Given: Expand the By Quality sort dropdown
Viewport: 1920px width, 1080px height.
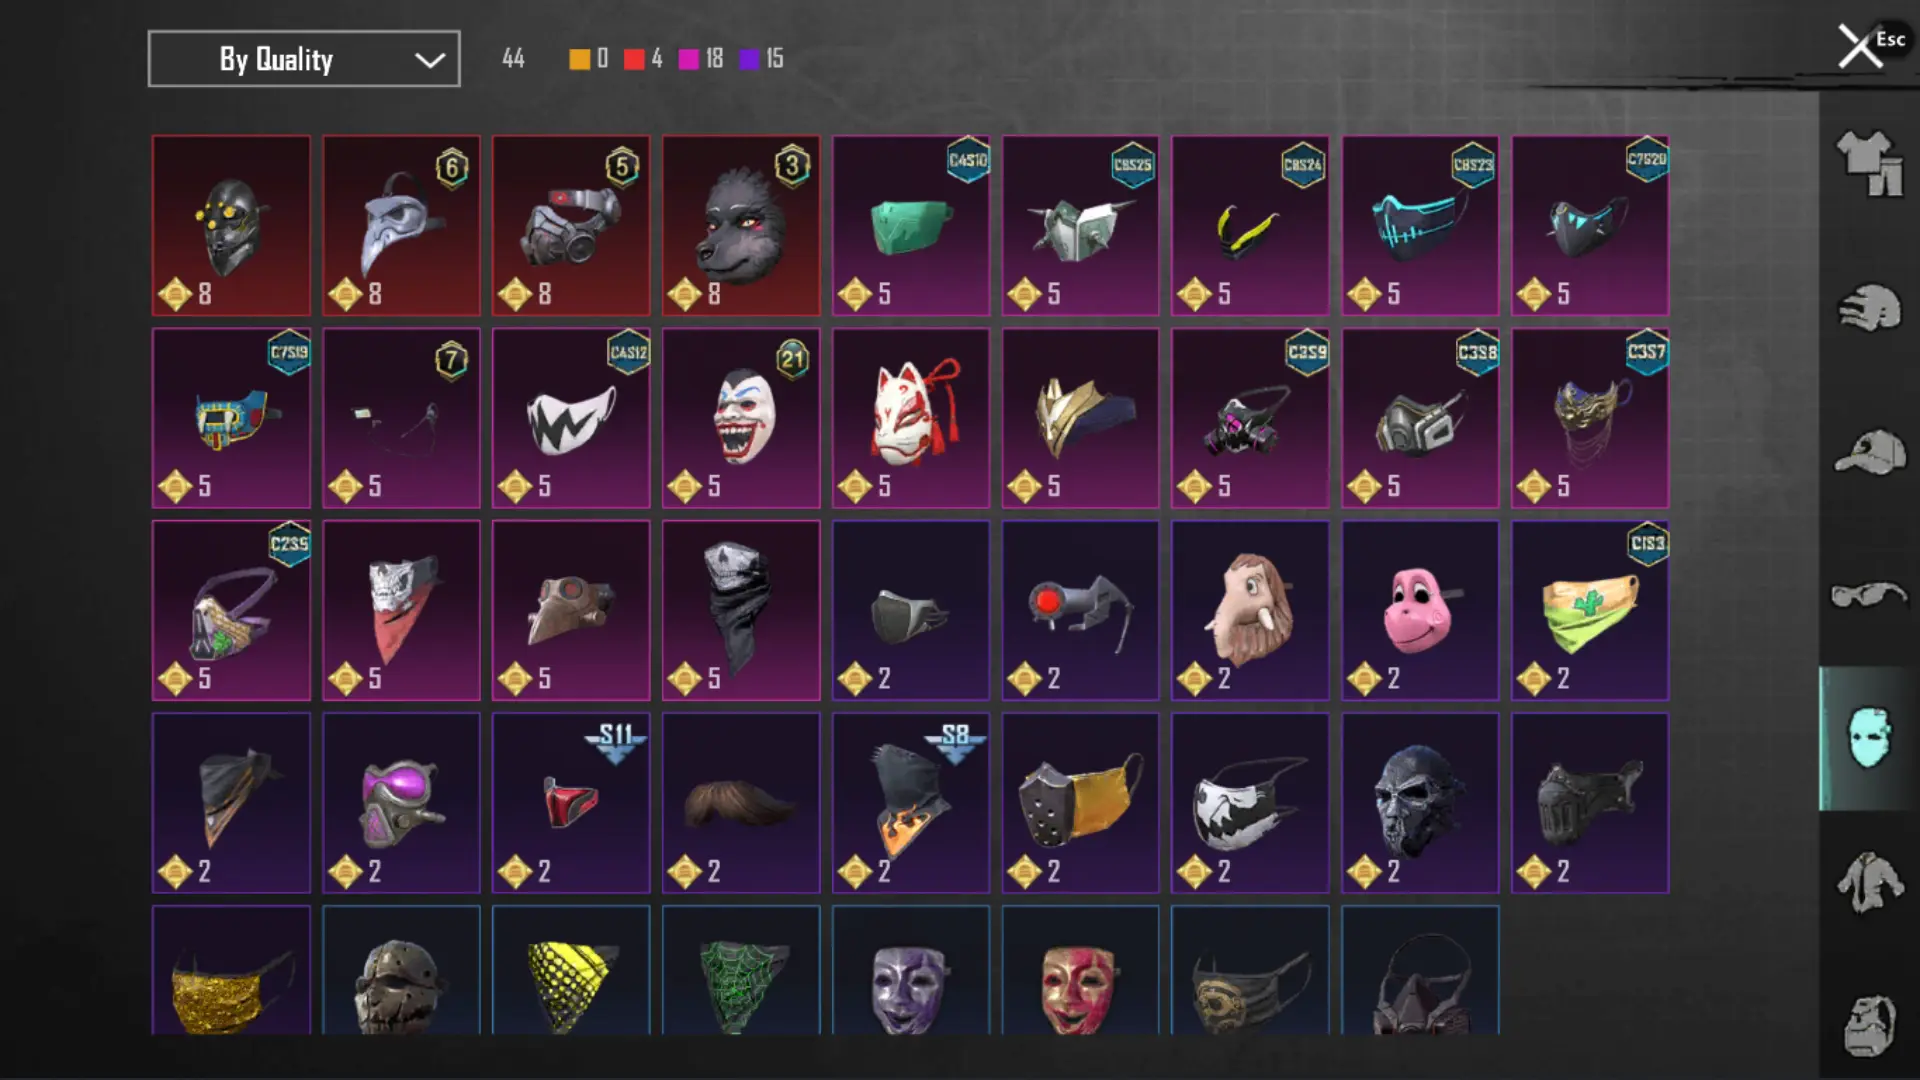Looking at the screenshot, I should [x=304, y=59].
